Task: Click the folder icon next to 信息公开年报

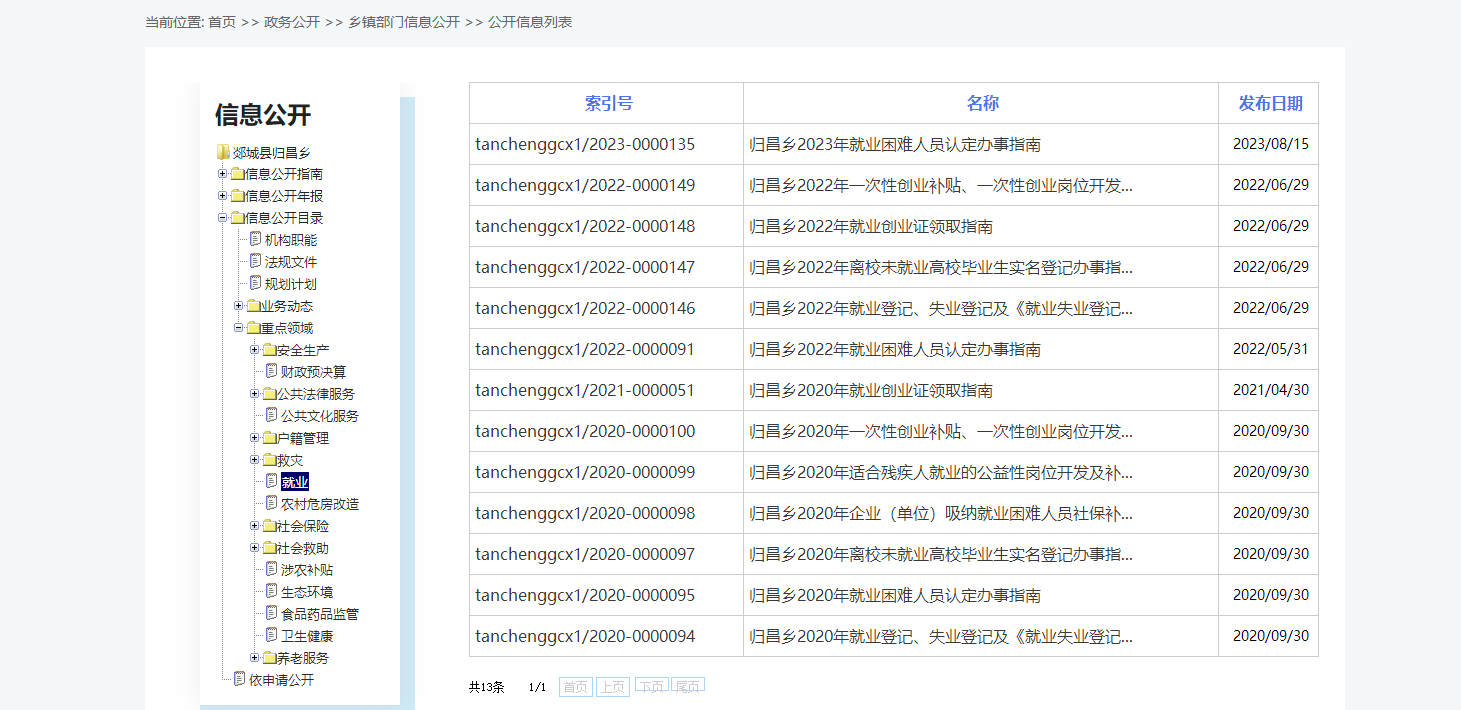Action: click(x=237, y=196)
